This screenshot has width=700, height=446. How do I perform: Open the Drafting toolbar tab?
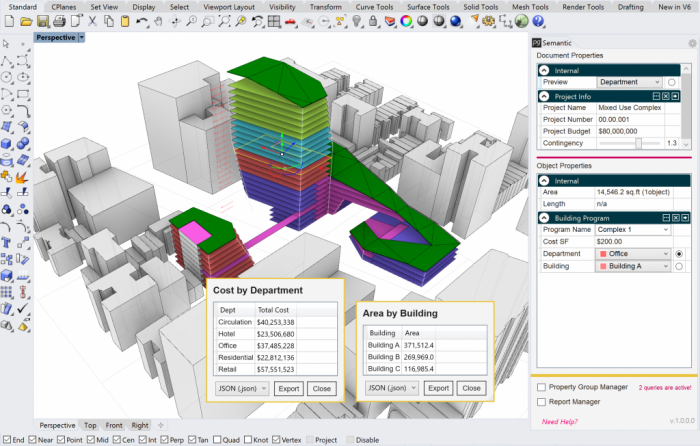pyautogui.click(x=630, y=7)
